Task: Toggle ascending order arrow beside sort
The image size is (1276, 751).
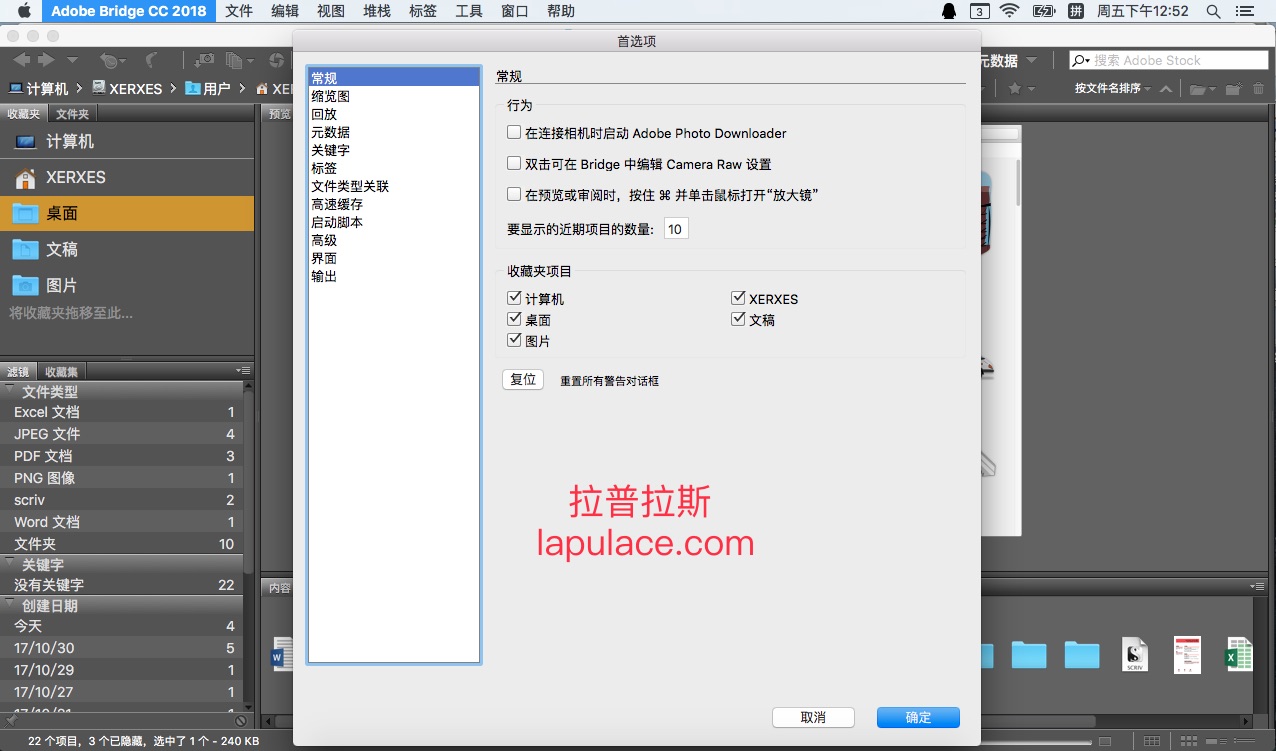Action: tap(1167, 89)
